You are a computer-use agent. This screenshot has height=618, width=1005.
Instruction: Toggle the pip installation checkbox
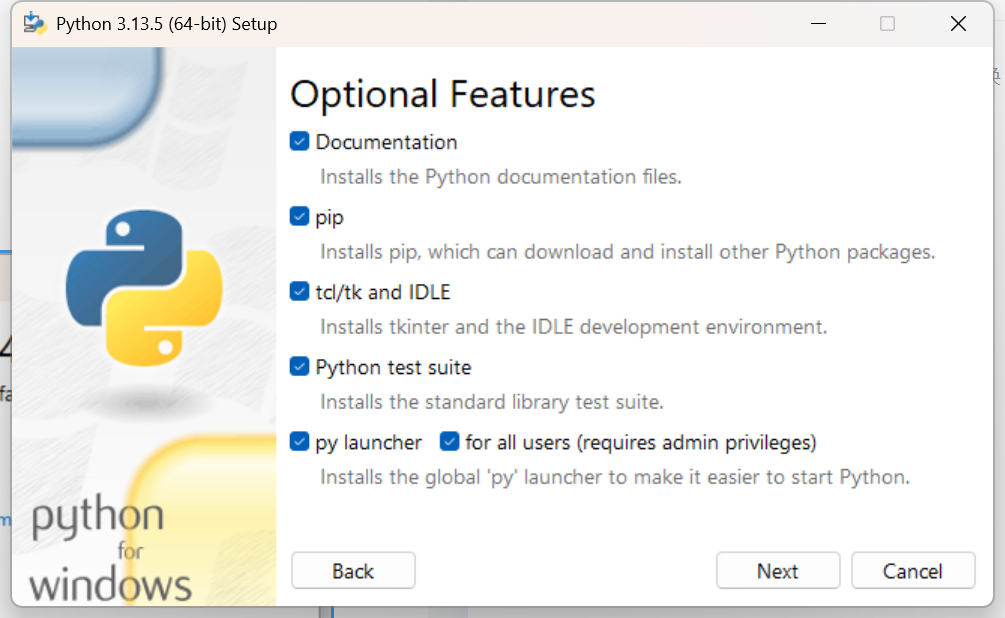(298, 216)
